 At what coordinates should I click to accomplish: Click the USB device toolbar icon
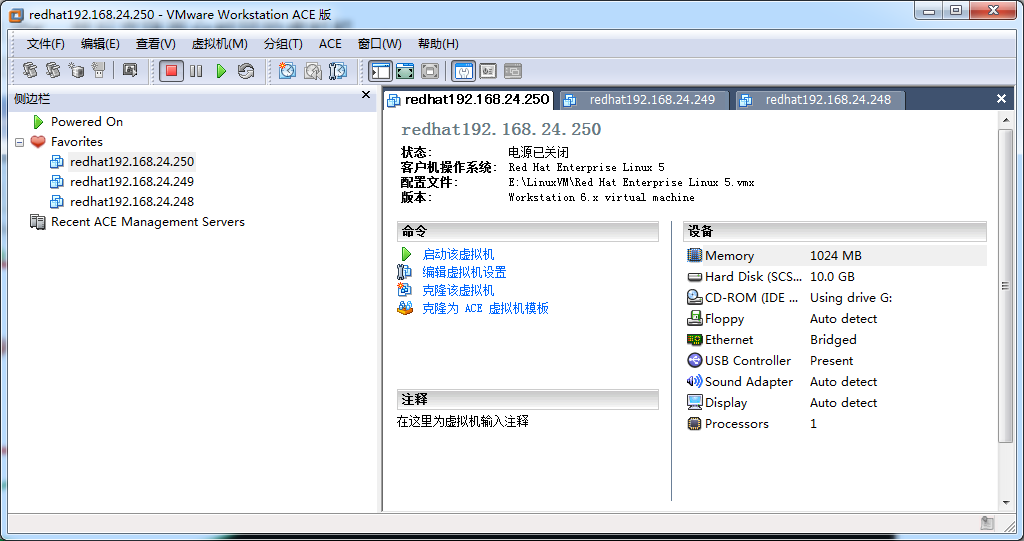pyautogui.click(x=99, y=71)
